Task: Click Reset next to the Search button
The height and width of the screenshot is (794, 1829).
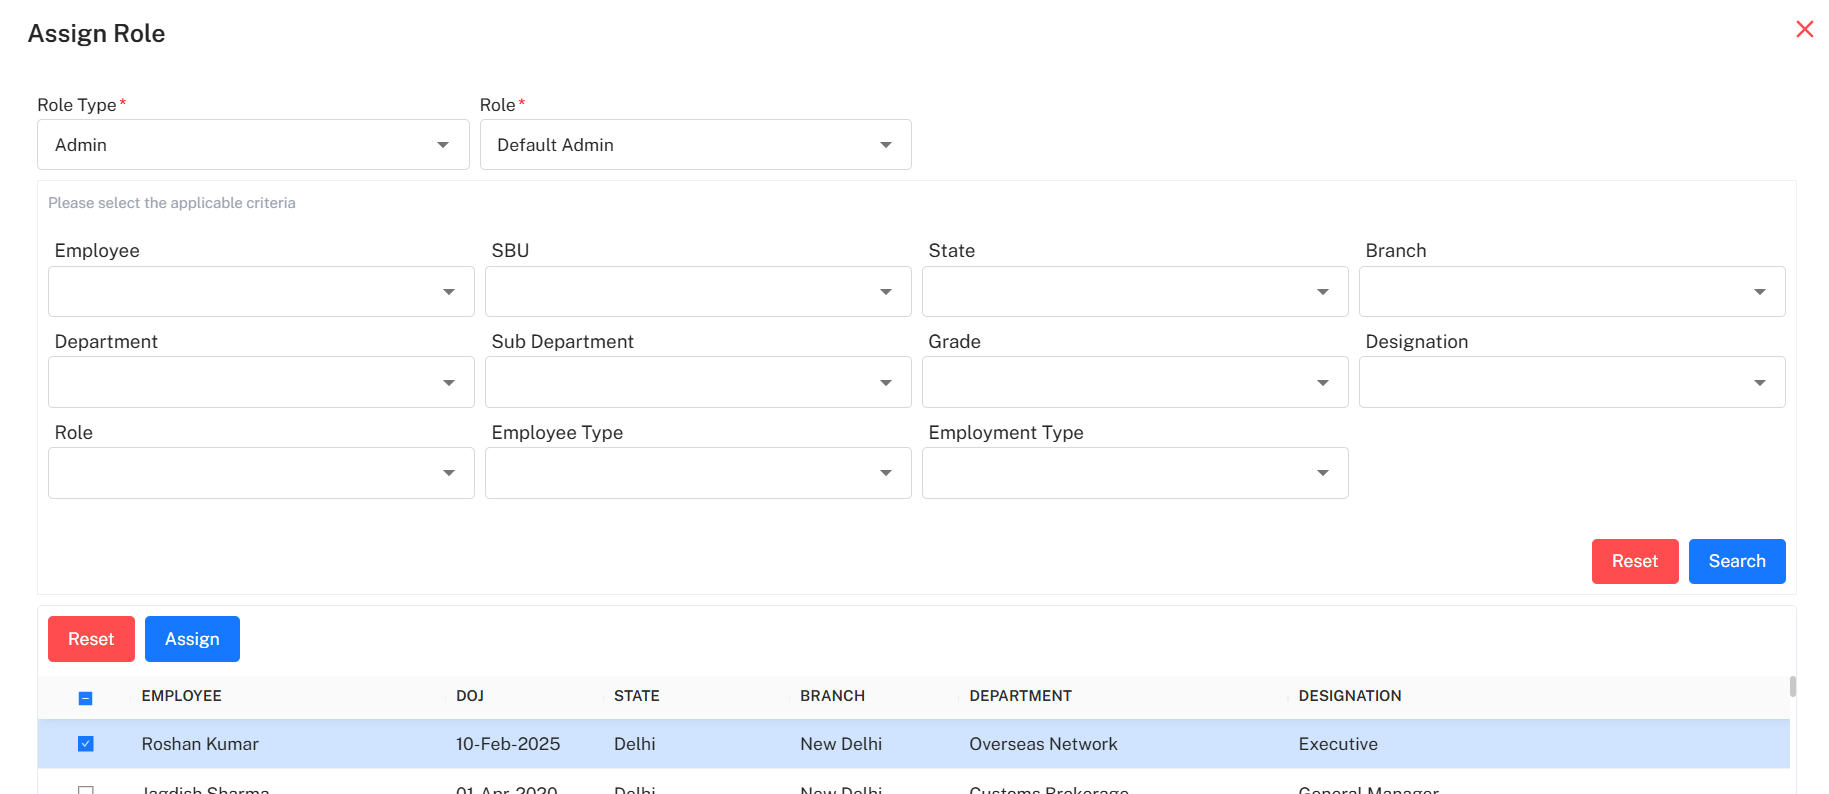Action: pos(1634,561)
